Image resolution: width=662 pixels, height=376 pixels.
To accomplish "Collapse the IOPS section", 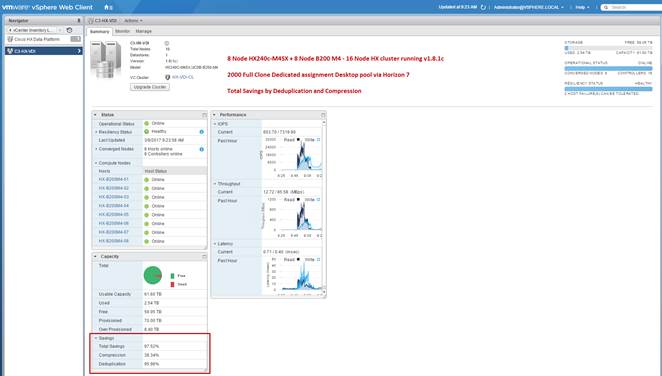I will (215, 124).
